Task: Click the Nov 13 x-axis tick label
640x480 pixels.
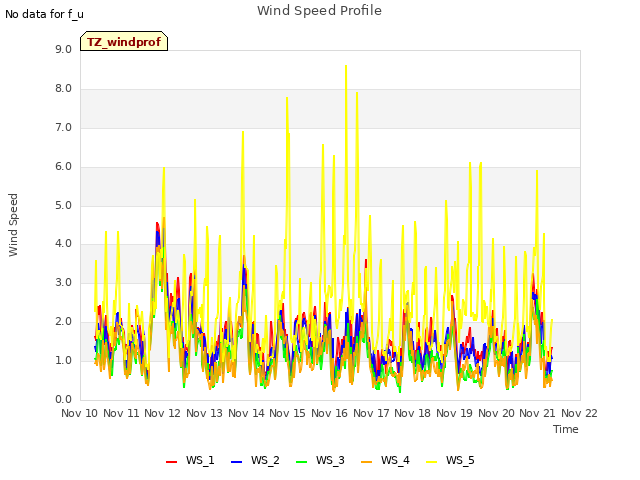Action: (204, 413)
